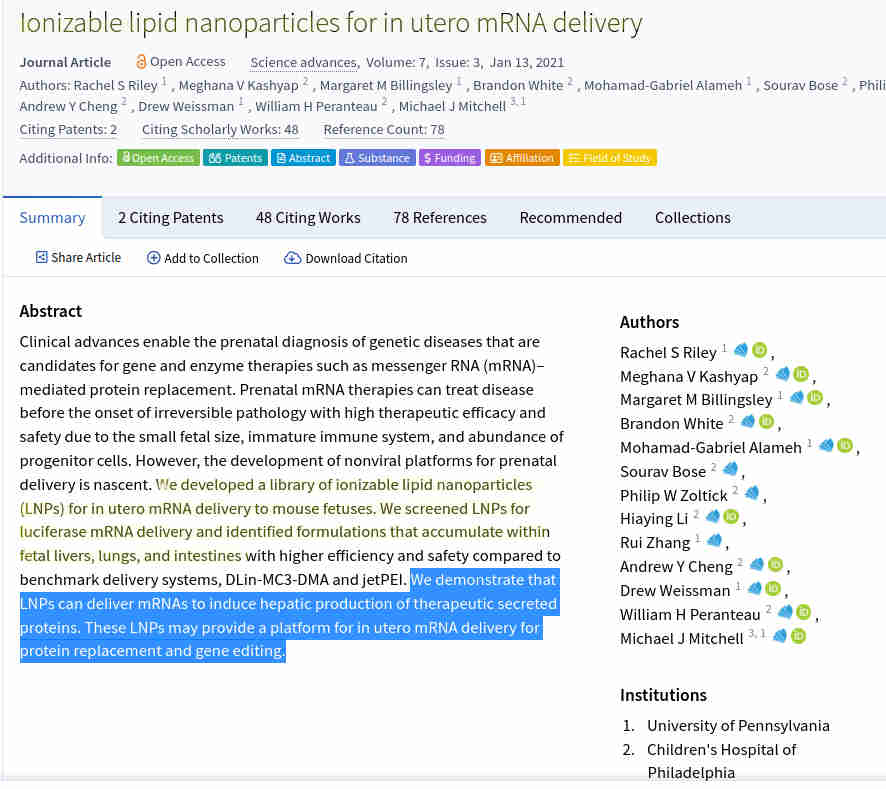Open Philip W Zoltick's blue Lens profile icon

click(x=752, y=493)
